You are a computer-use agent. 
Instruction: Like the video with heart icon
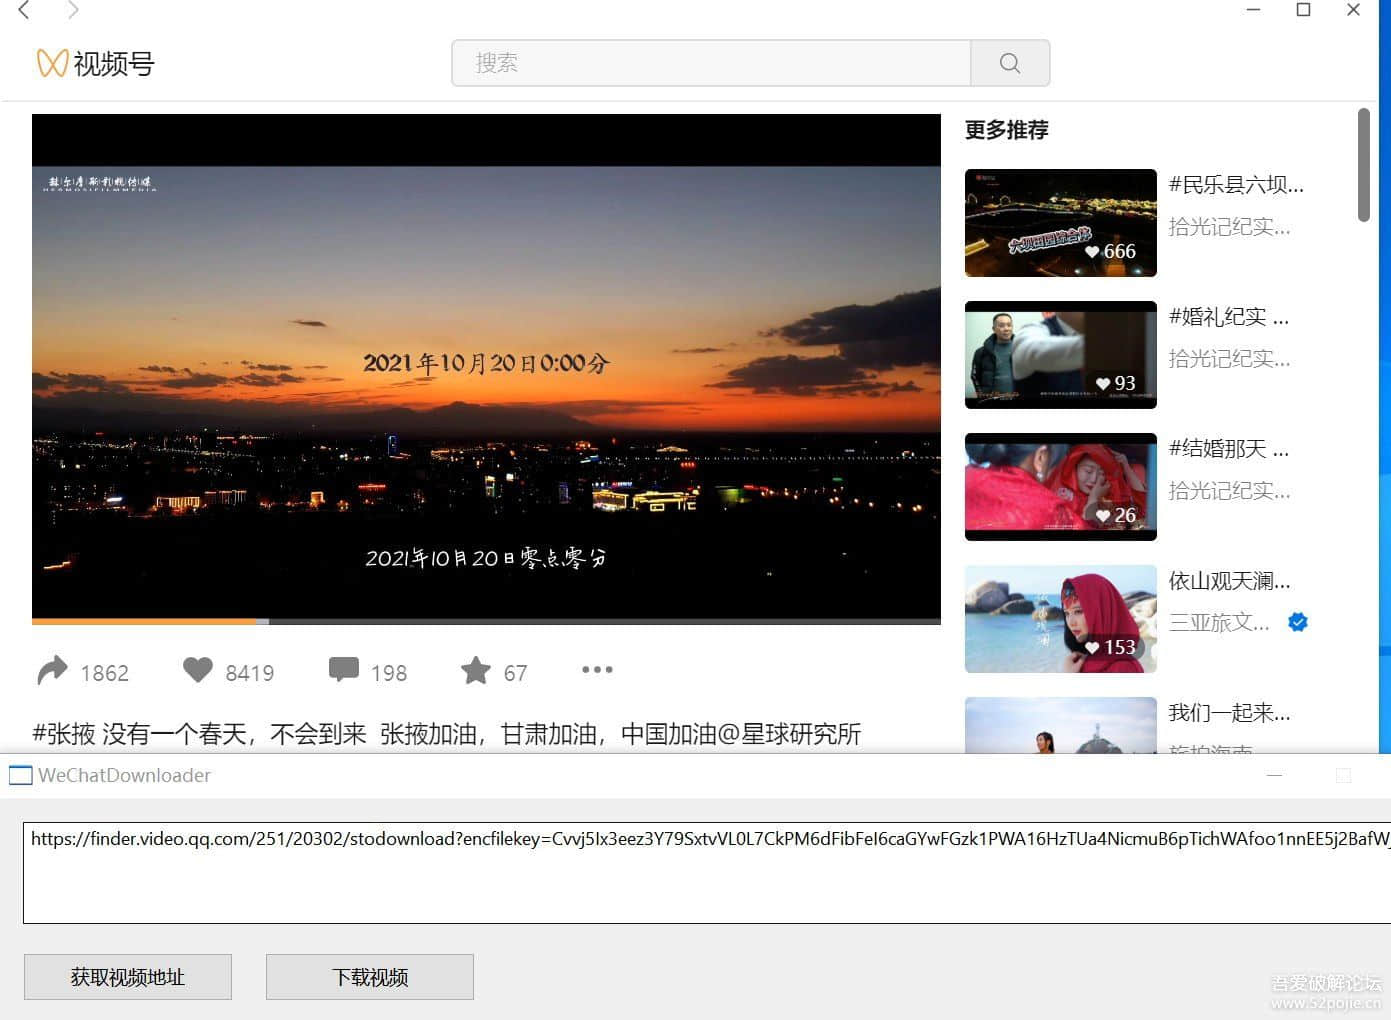coord(198,669)
